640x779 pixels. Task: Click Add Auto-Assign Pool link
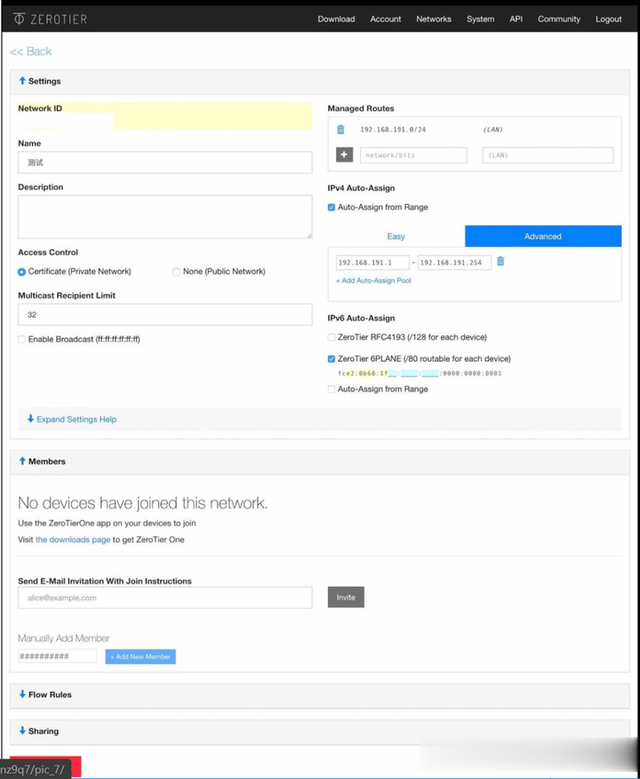tap(374, 281)
